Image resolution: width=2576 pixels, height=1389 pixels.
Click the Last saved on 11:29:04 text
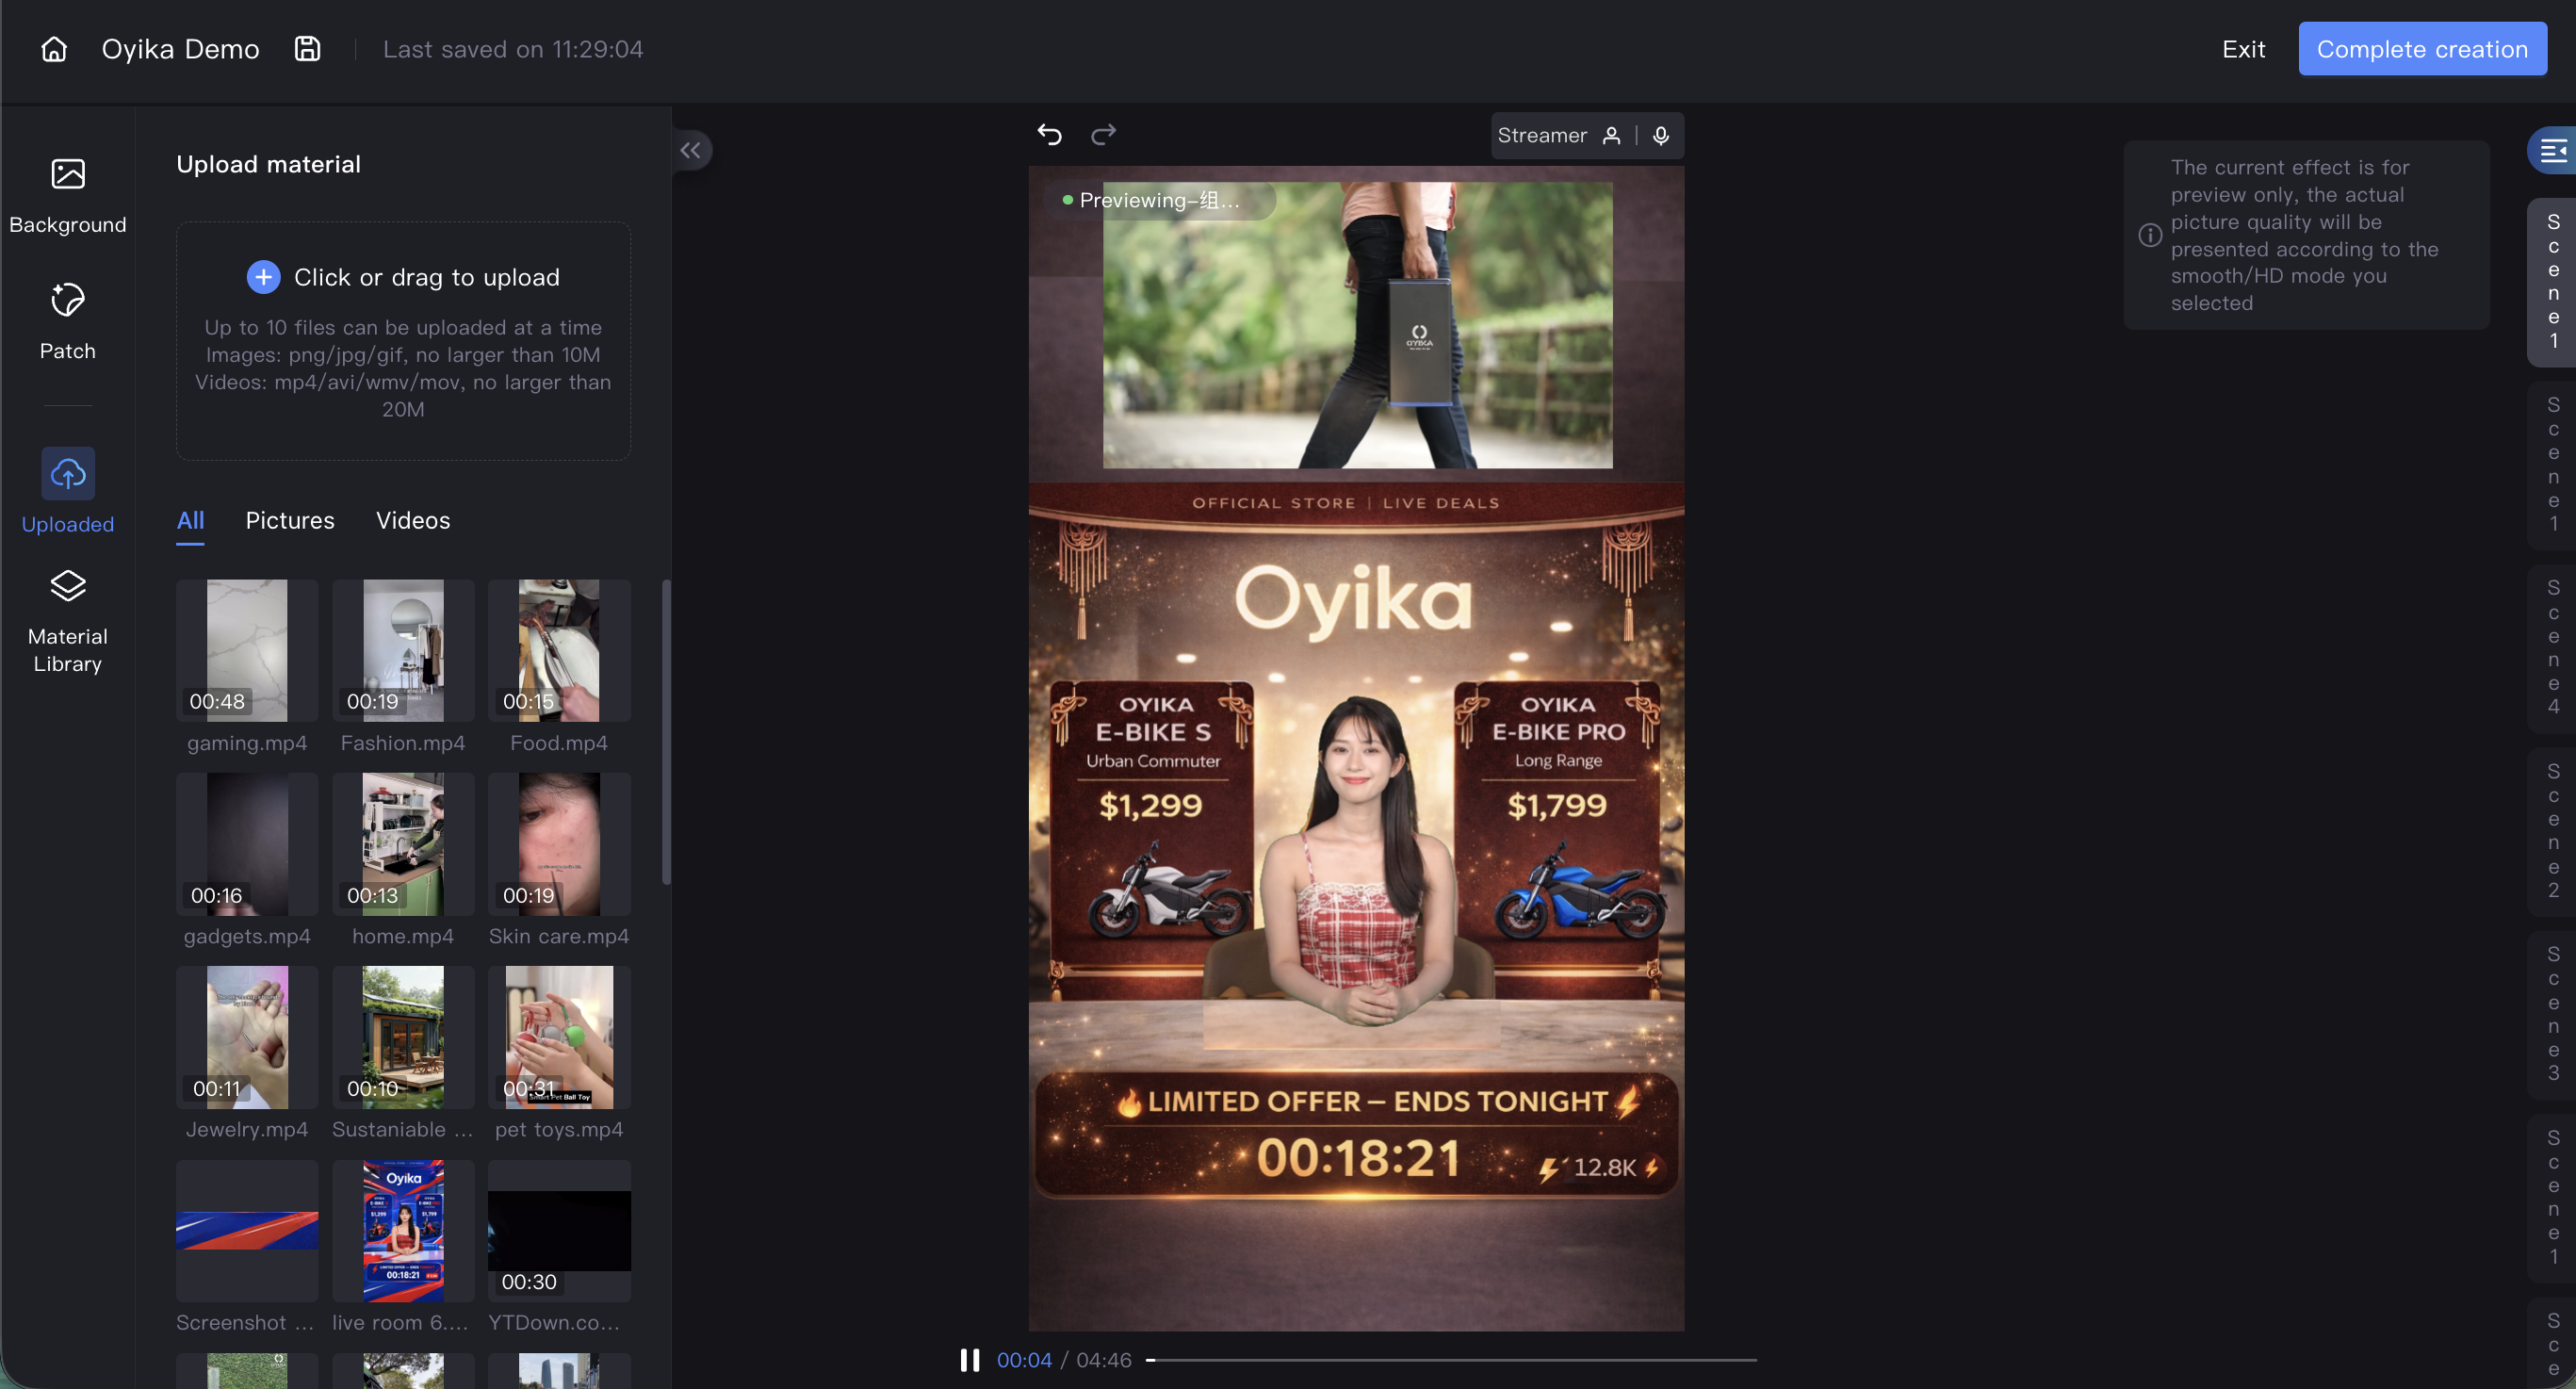513,49
